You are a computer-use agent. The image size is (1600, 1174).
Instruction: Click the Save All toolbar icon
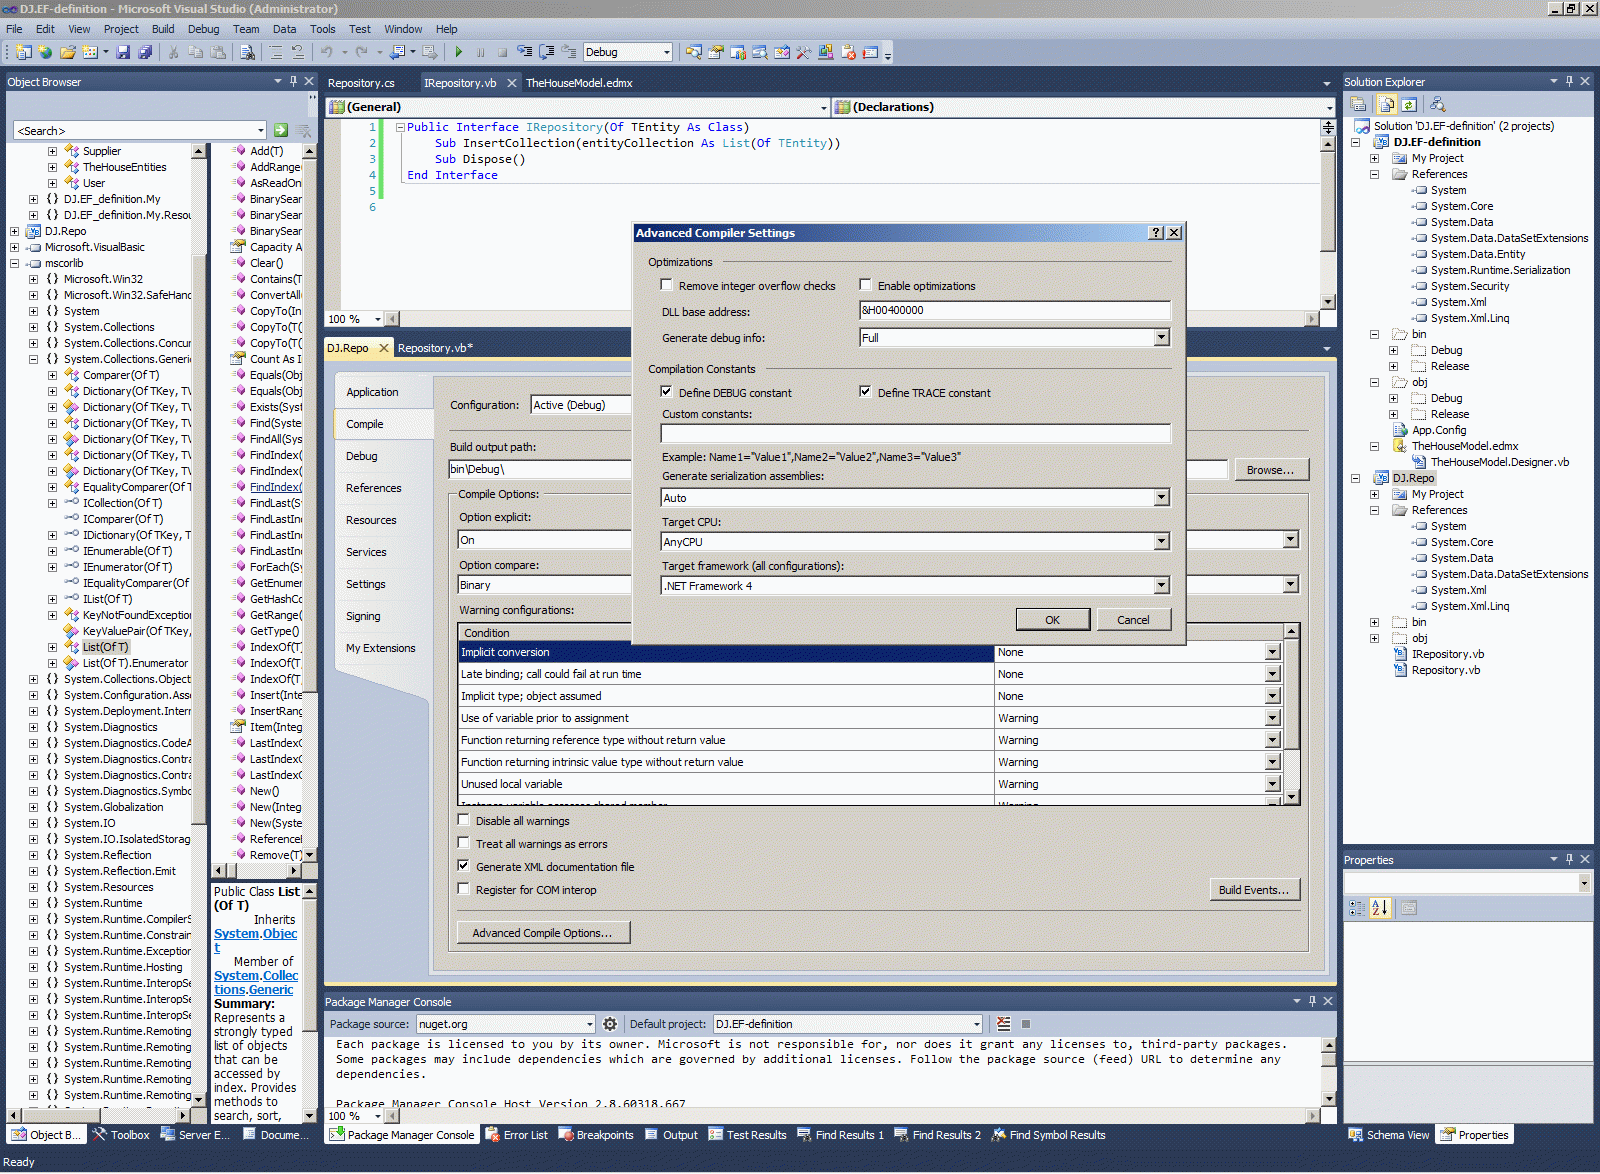pyautogui.click(x=145, y=52)
